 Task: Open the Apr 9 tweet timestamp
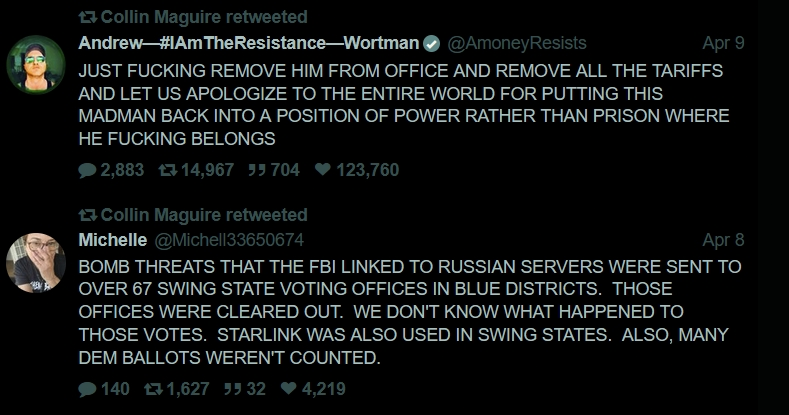pyautogui.click(x=723, y=43)
